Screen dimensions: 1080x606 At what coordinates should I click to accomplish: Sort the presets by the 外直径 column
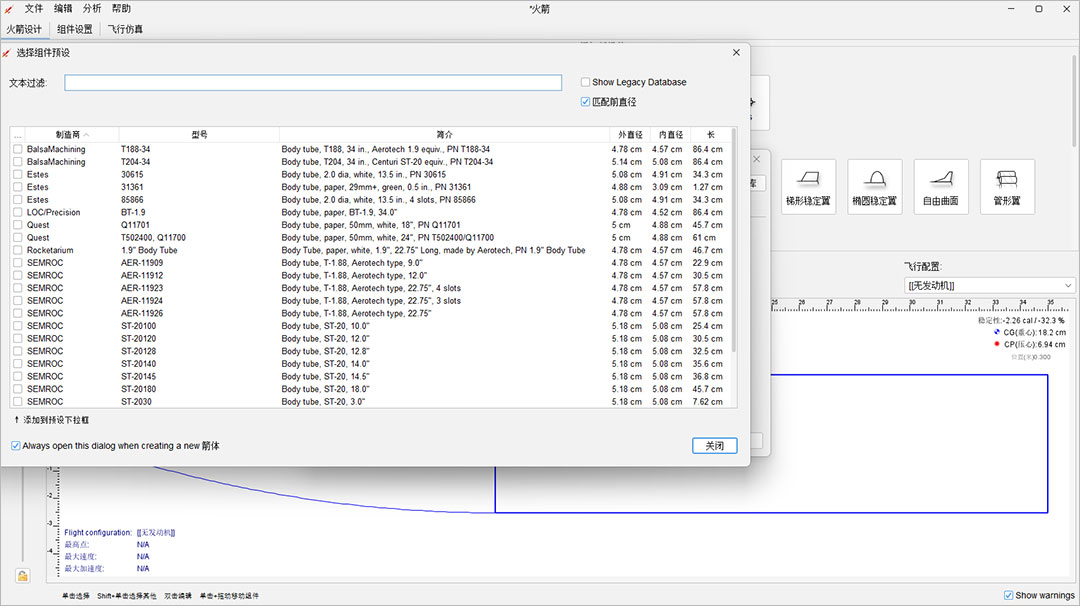tap(629, 134)
